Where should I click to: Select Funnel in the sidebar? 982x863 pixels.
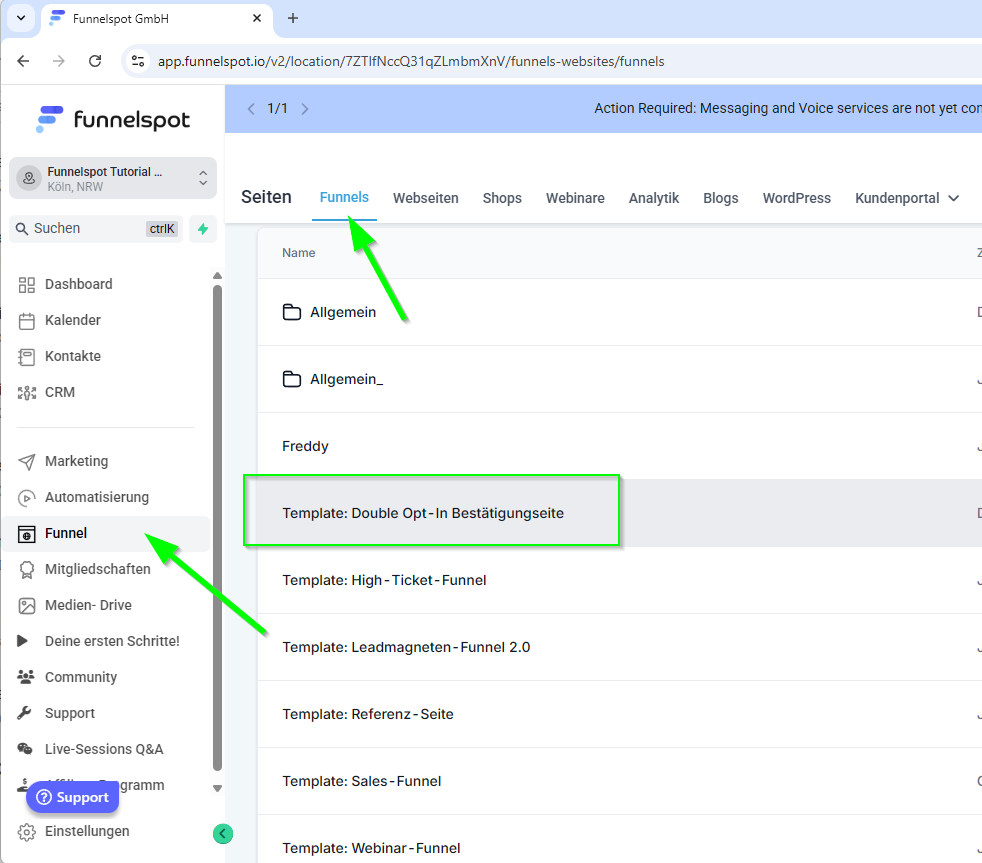(106, 534)
